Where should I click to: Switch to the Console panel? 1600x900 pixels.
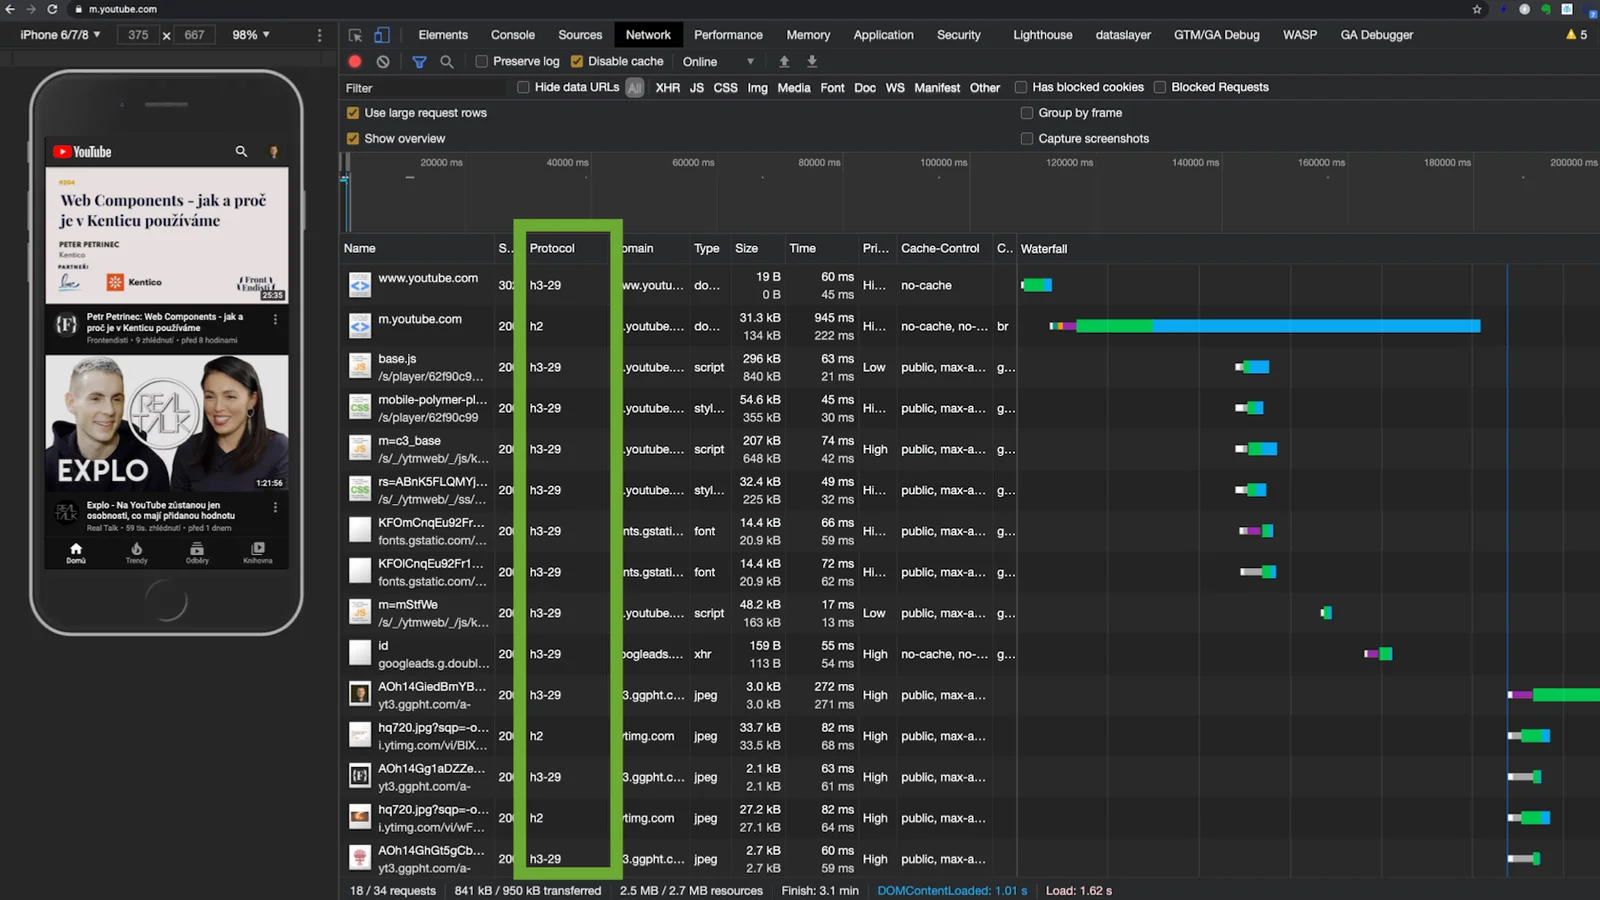[x=512, y=34]
